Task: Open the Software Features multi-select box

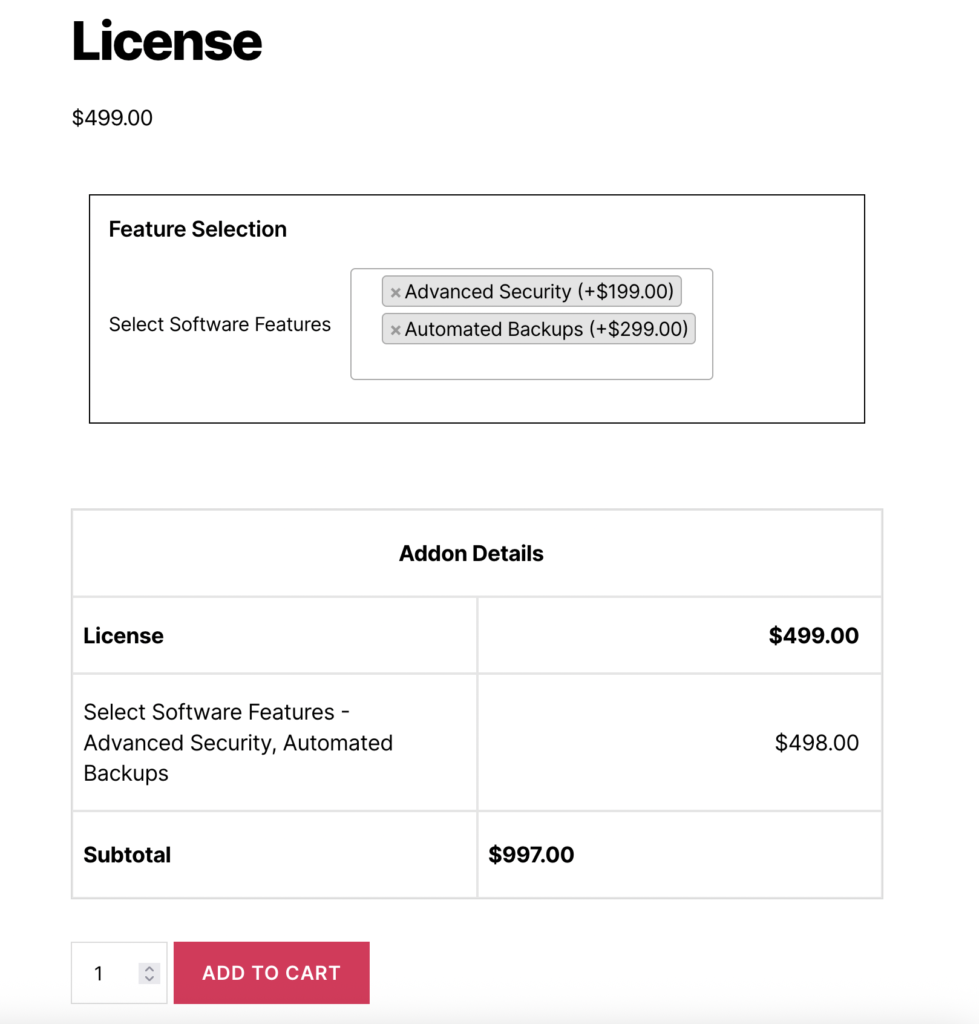Action: [530, 360]
